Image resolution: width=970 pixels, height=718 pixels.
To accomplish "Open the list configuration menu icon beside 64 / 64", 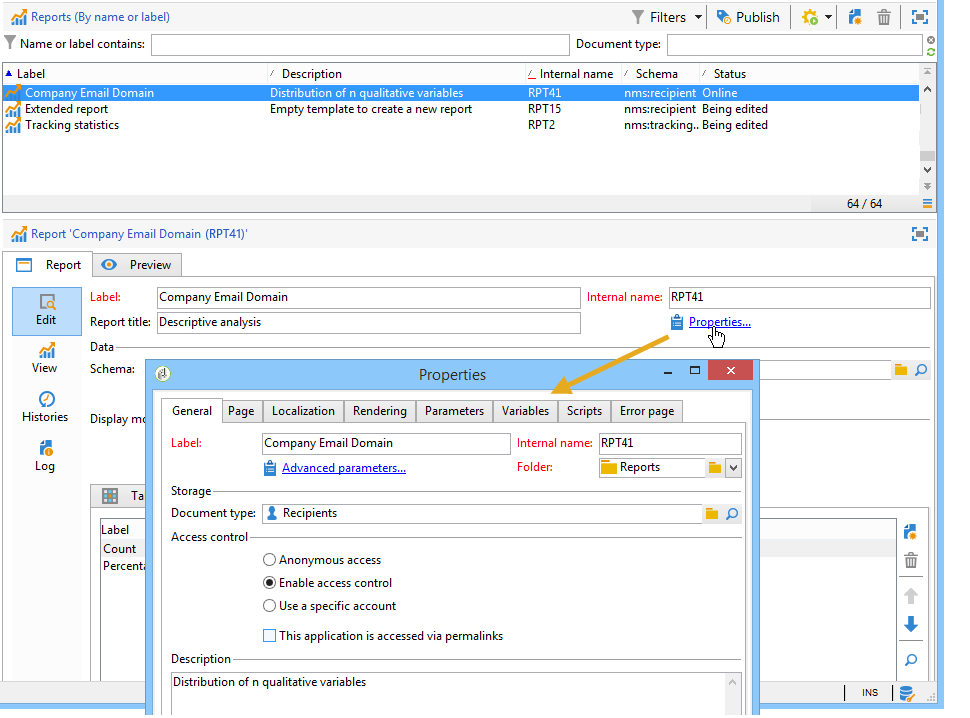I will (x=927, y=203).
